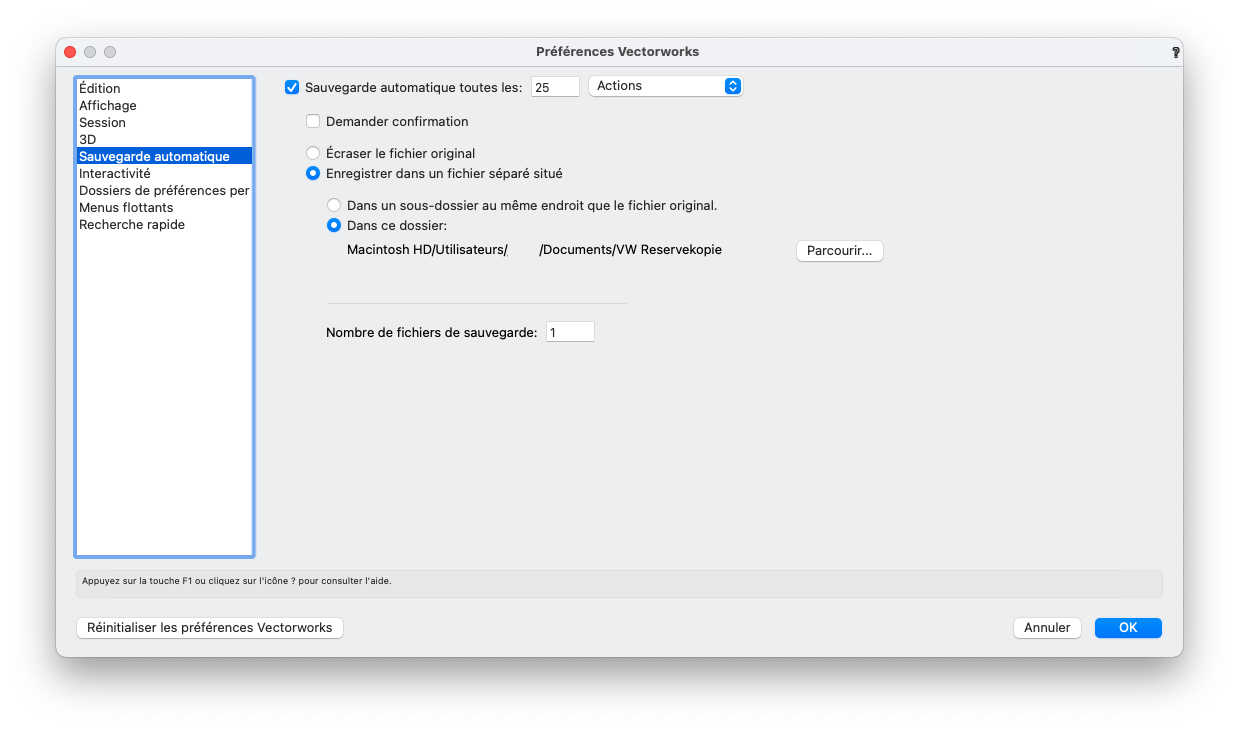Select Édition in the preferences list
This screenshot has width=1239, height=731.
click(x=164, y=89)
